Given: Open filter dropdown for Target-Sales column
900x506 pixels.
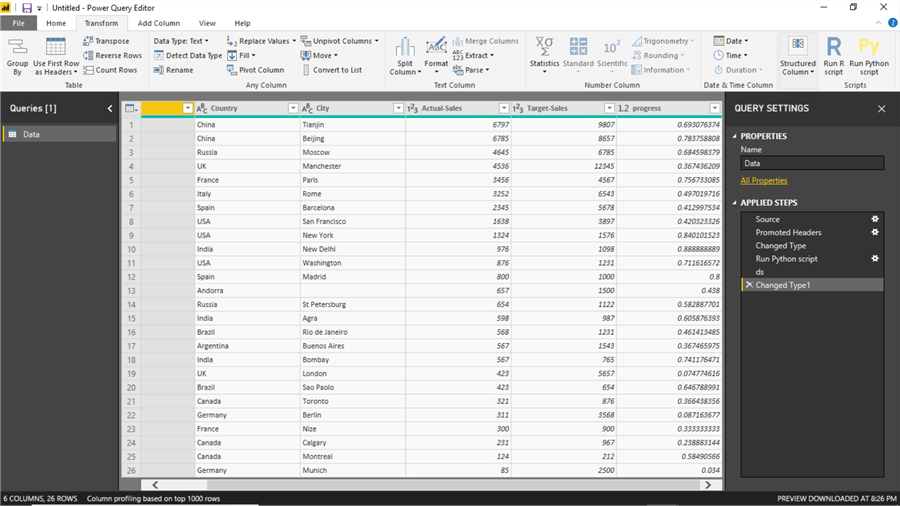Looking at the screenshot, I should pos(609,108).
